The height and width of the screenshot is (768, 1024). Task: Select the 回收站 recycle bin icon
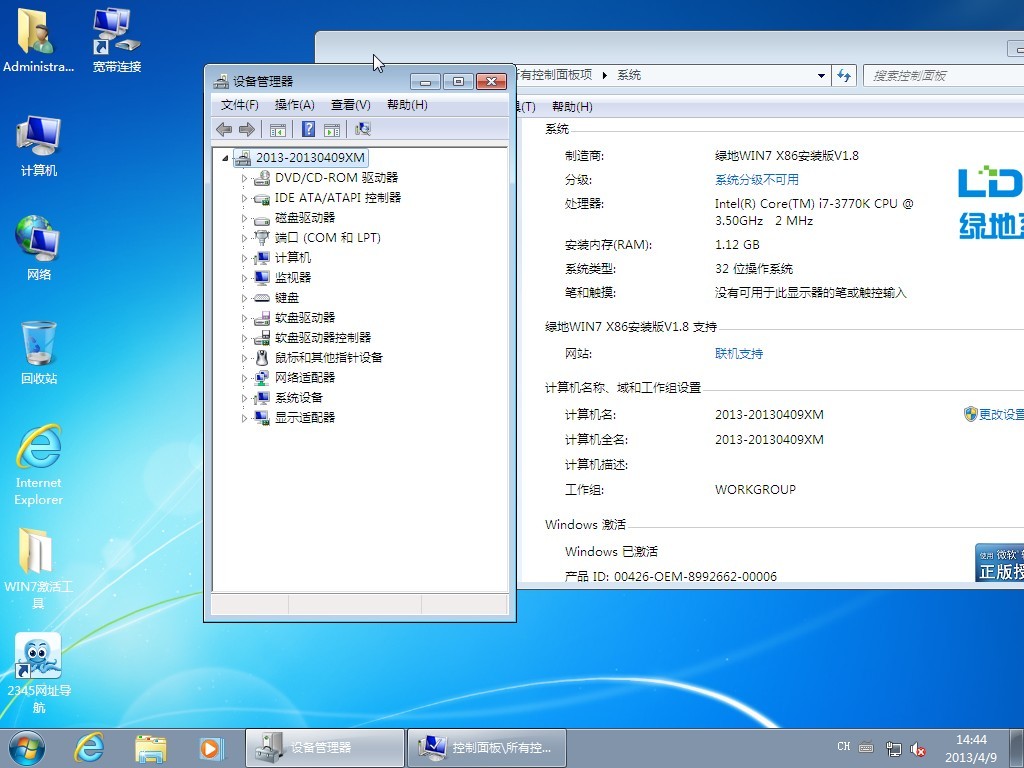tap(39, 353)
